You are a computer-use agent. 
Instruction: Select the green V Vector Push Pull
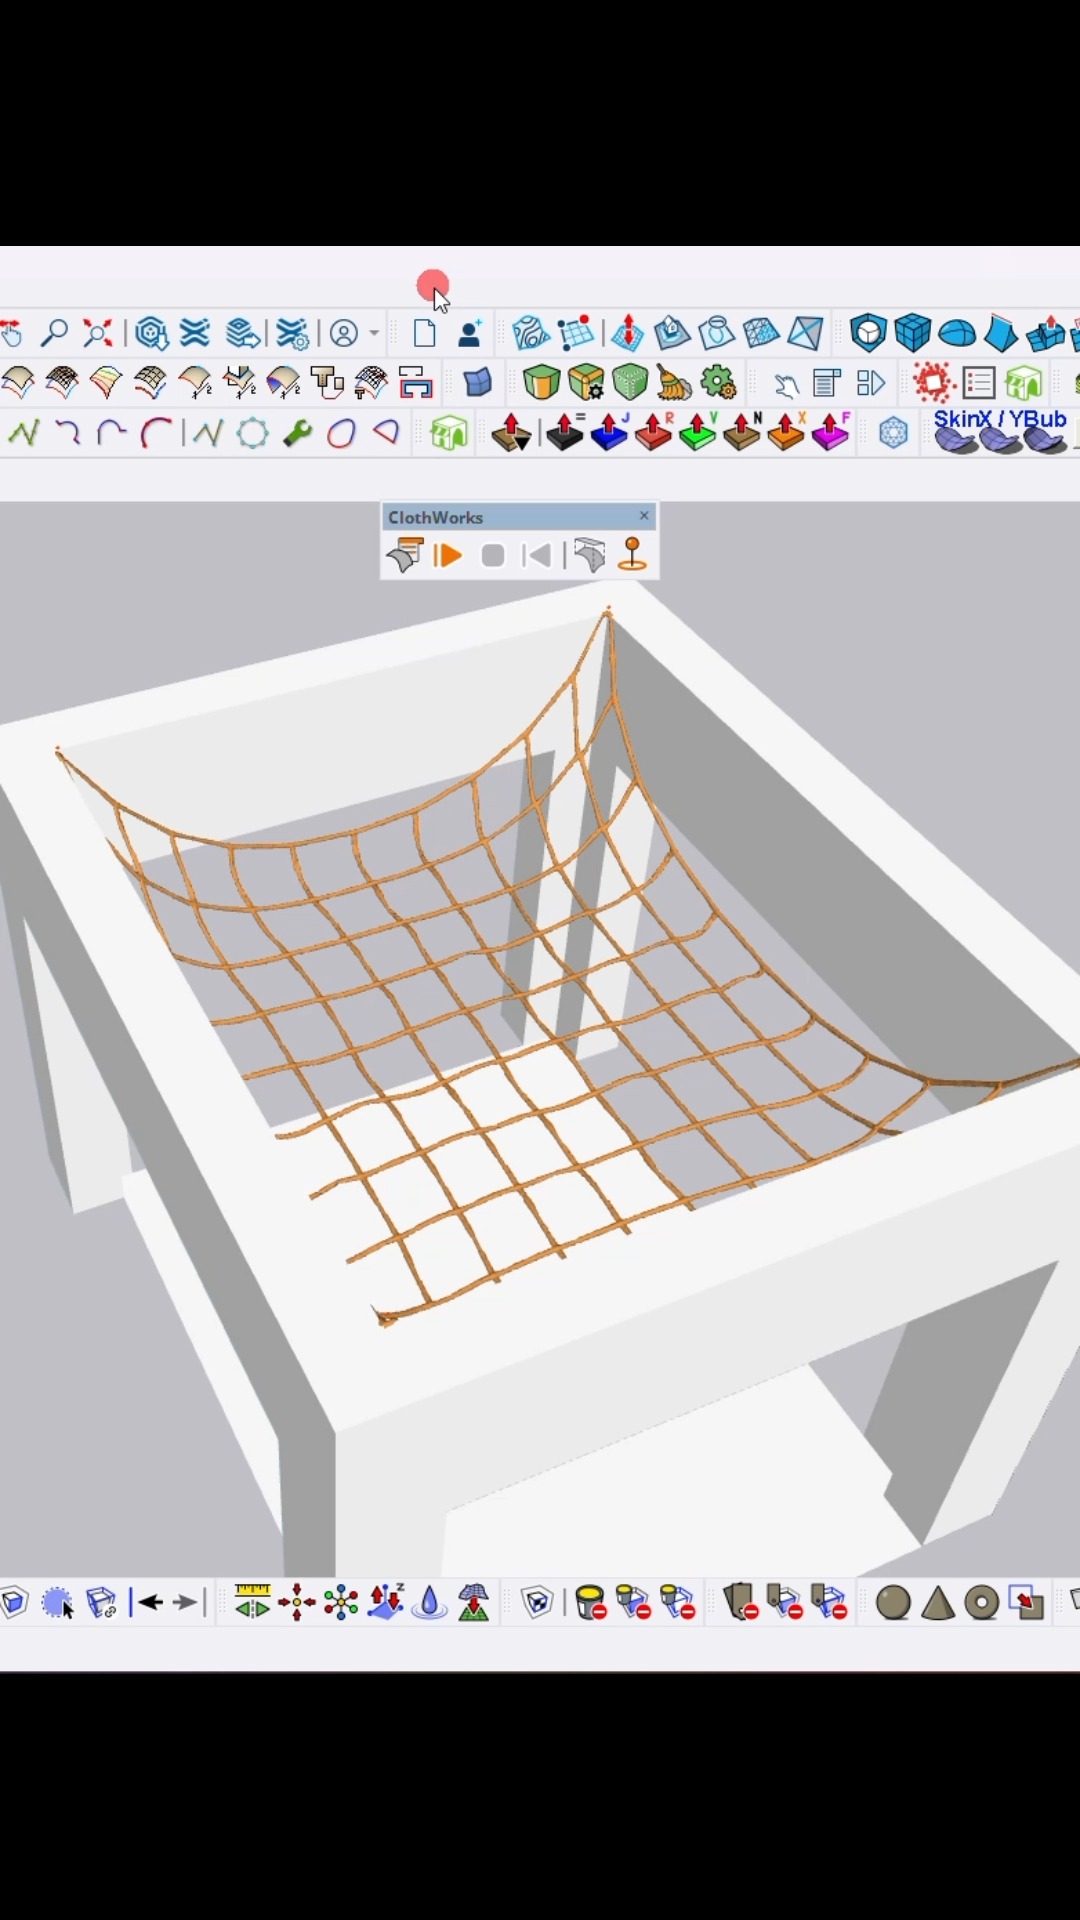pos(698,431)
